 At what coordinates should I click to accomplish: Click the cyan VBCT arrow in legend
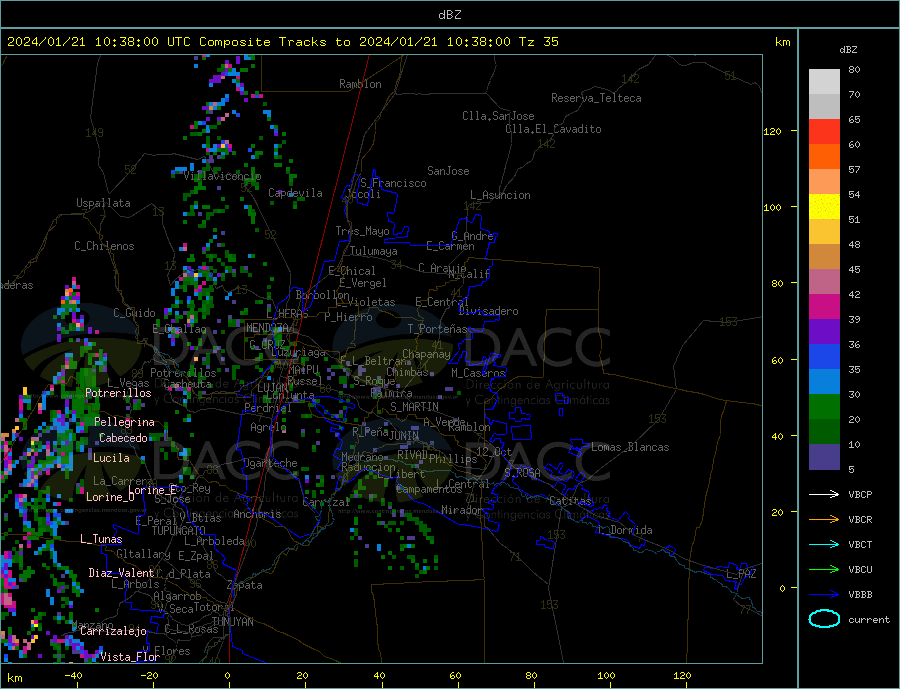click(x=824, y=544)
